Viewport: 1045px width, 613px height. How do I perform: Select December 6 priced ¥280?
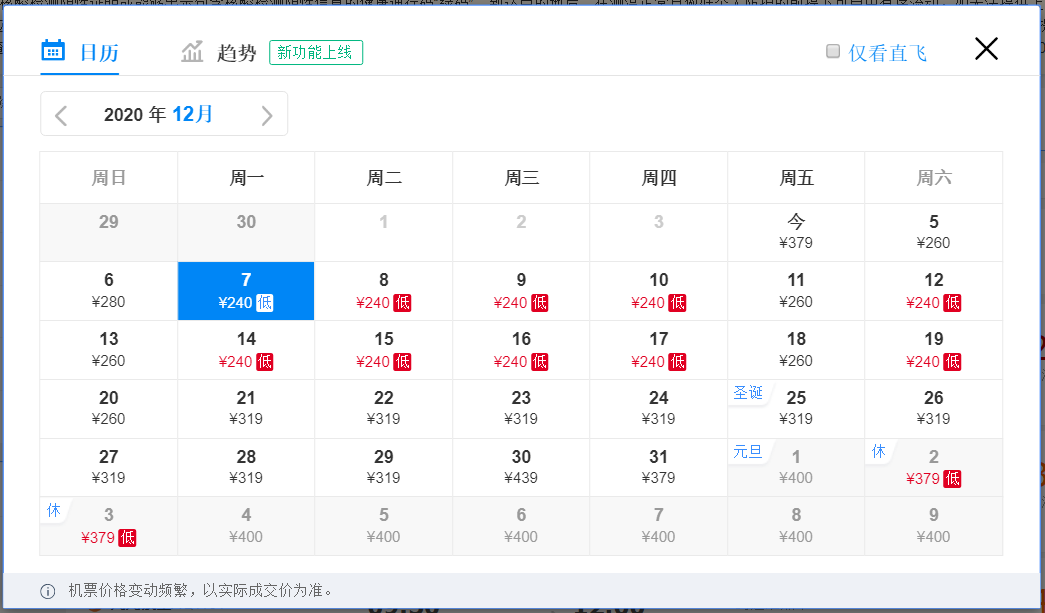(x=109, y=291)
